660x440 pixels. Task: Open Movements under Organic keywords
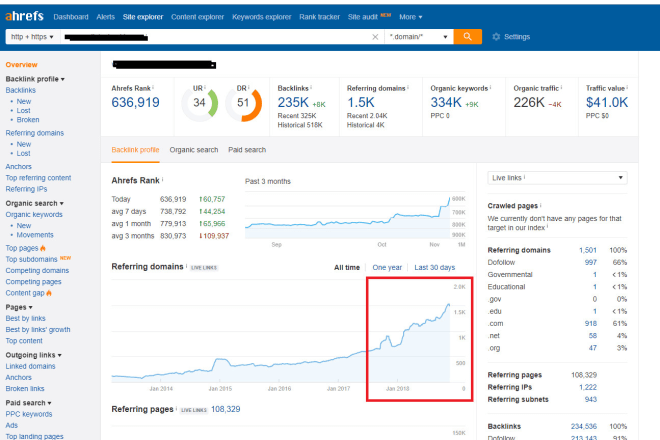point(35,235)
